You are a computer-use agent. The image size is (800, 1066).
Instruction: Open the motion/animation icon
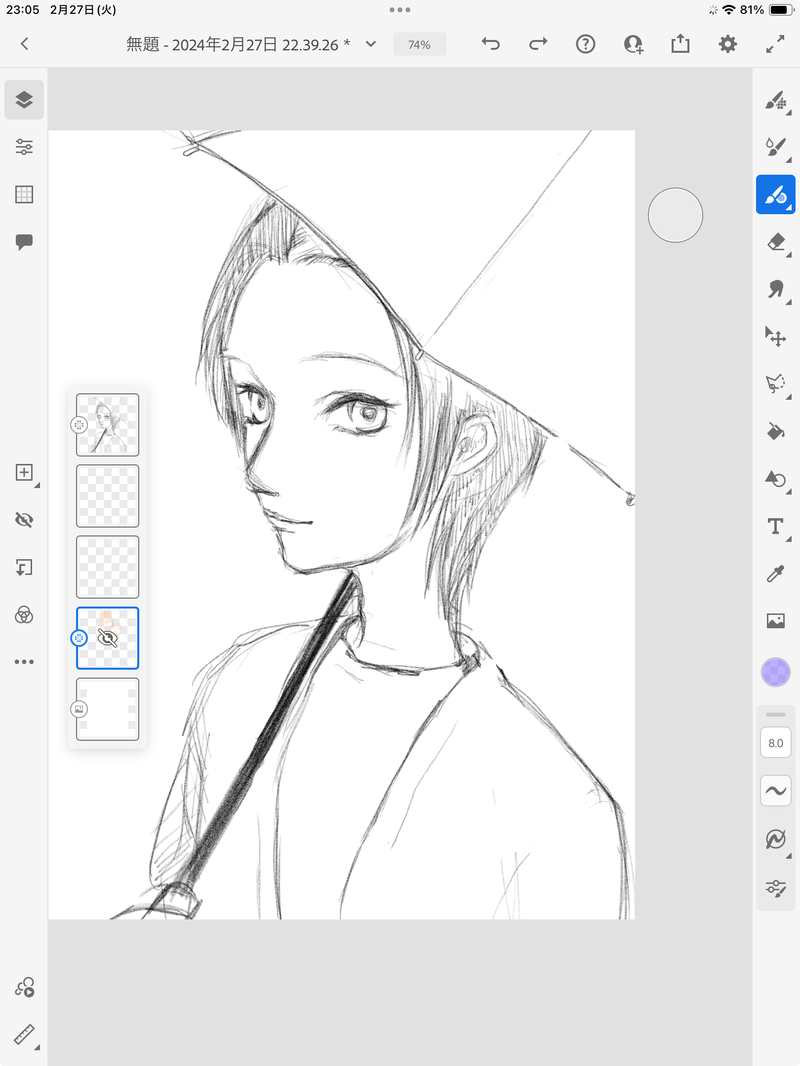[24, 987]
